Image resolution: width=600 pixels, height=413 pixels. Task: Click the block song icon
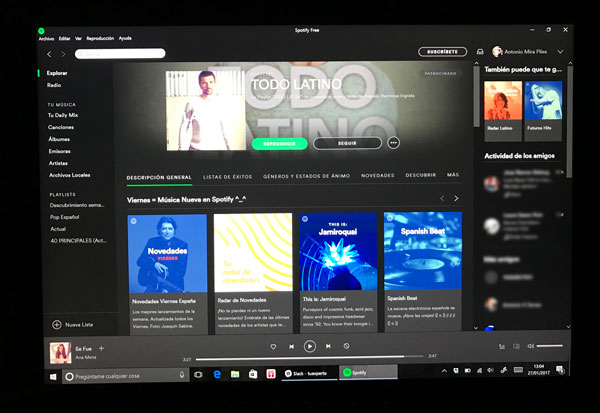[x=346, y=346]
